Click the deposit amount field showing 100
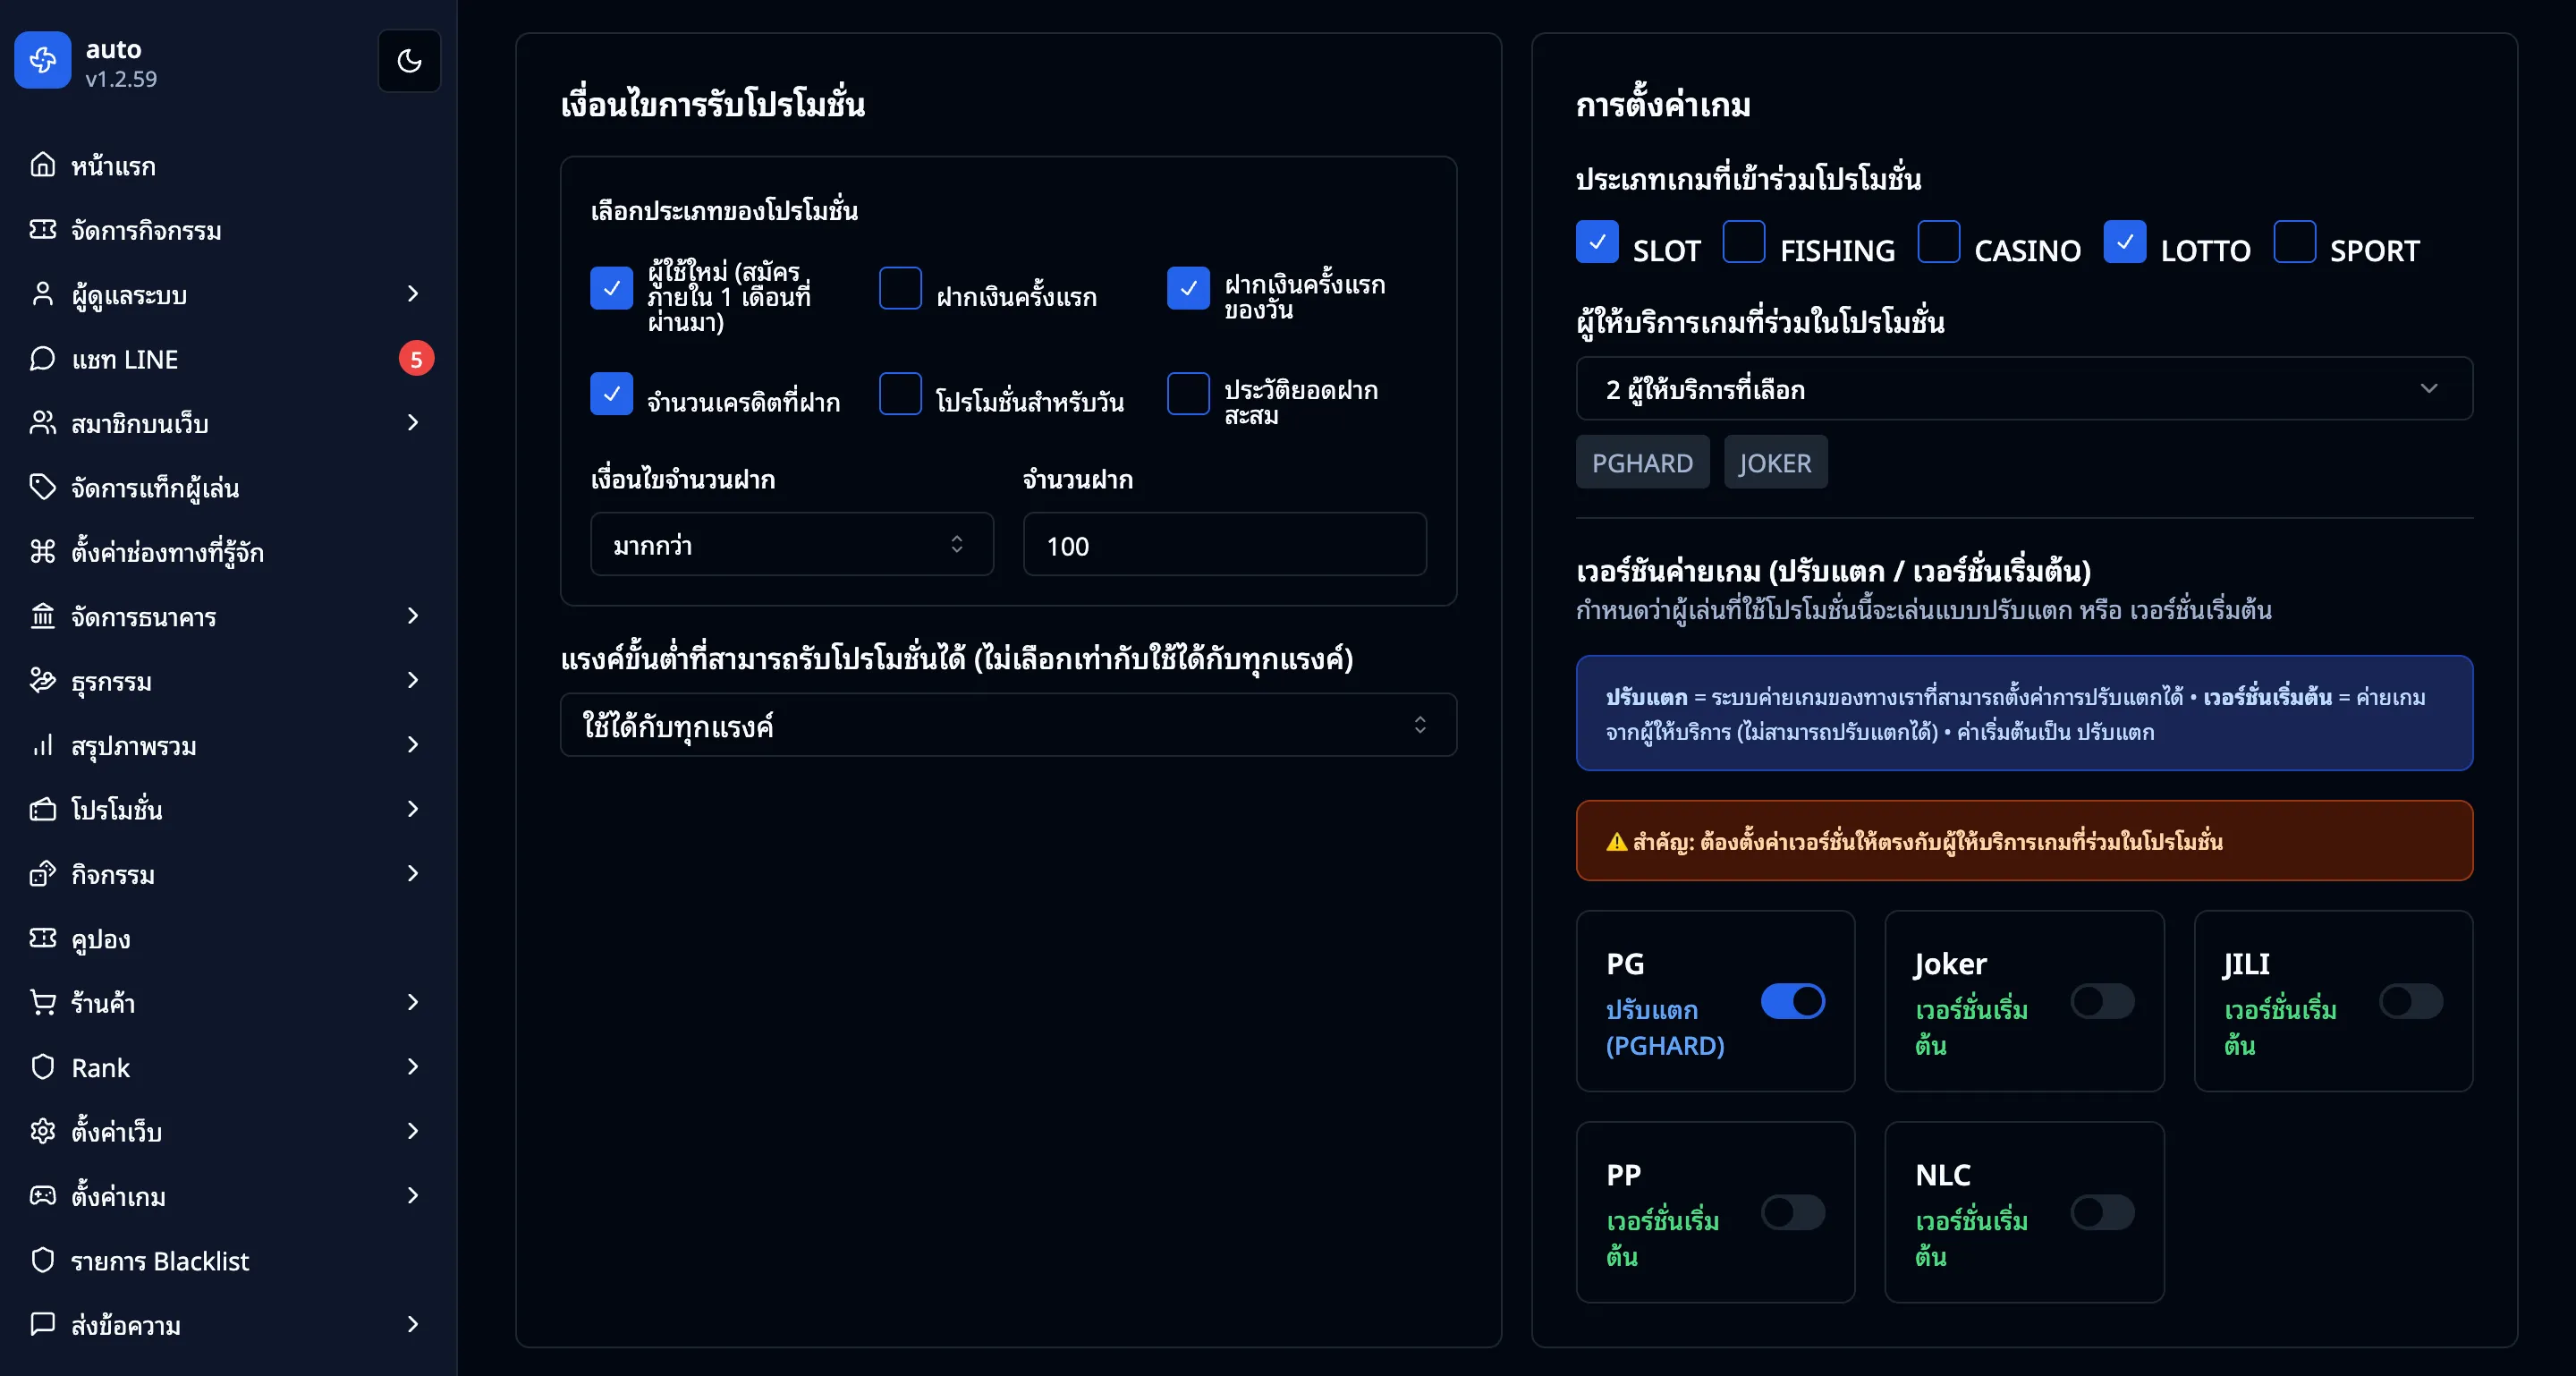The width and height of the screenshot is (2576, 1376). [x=1222, y=545]
